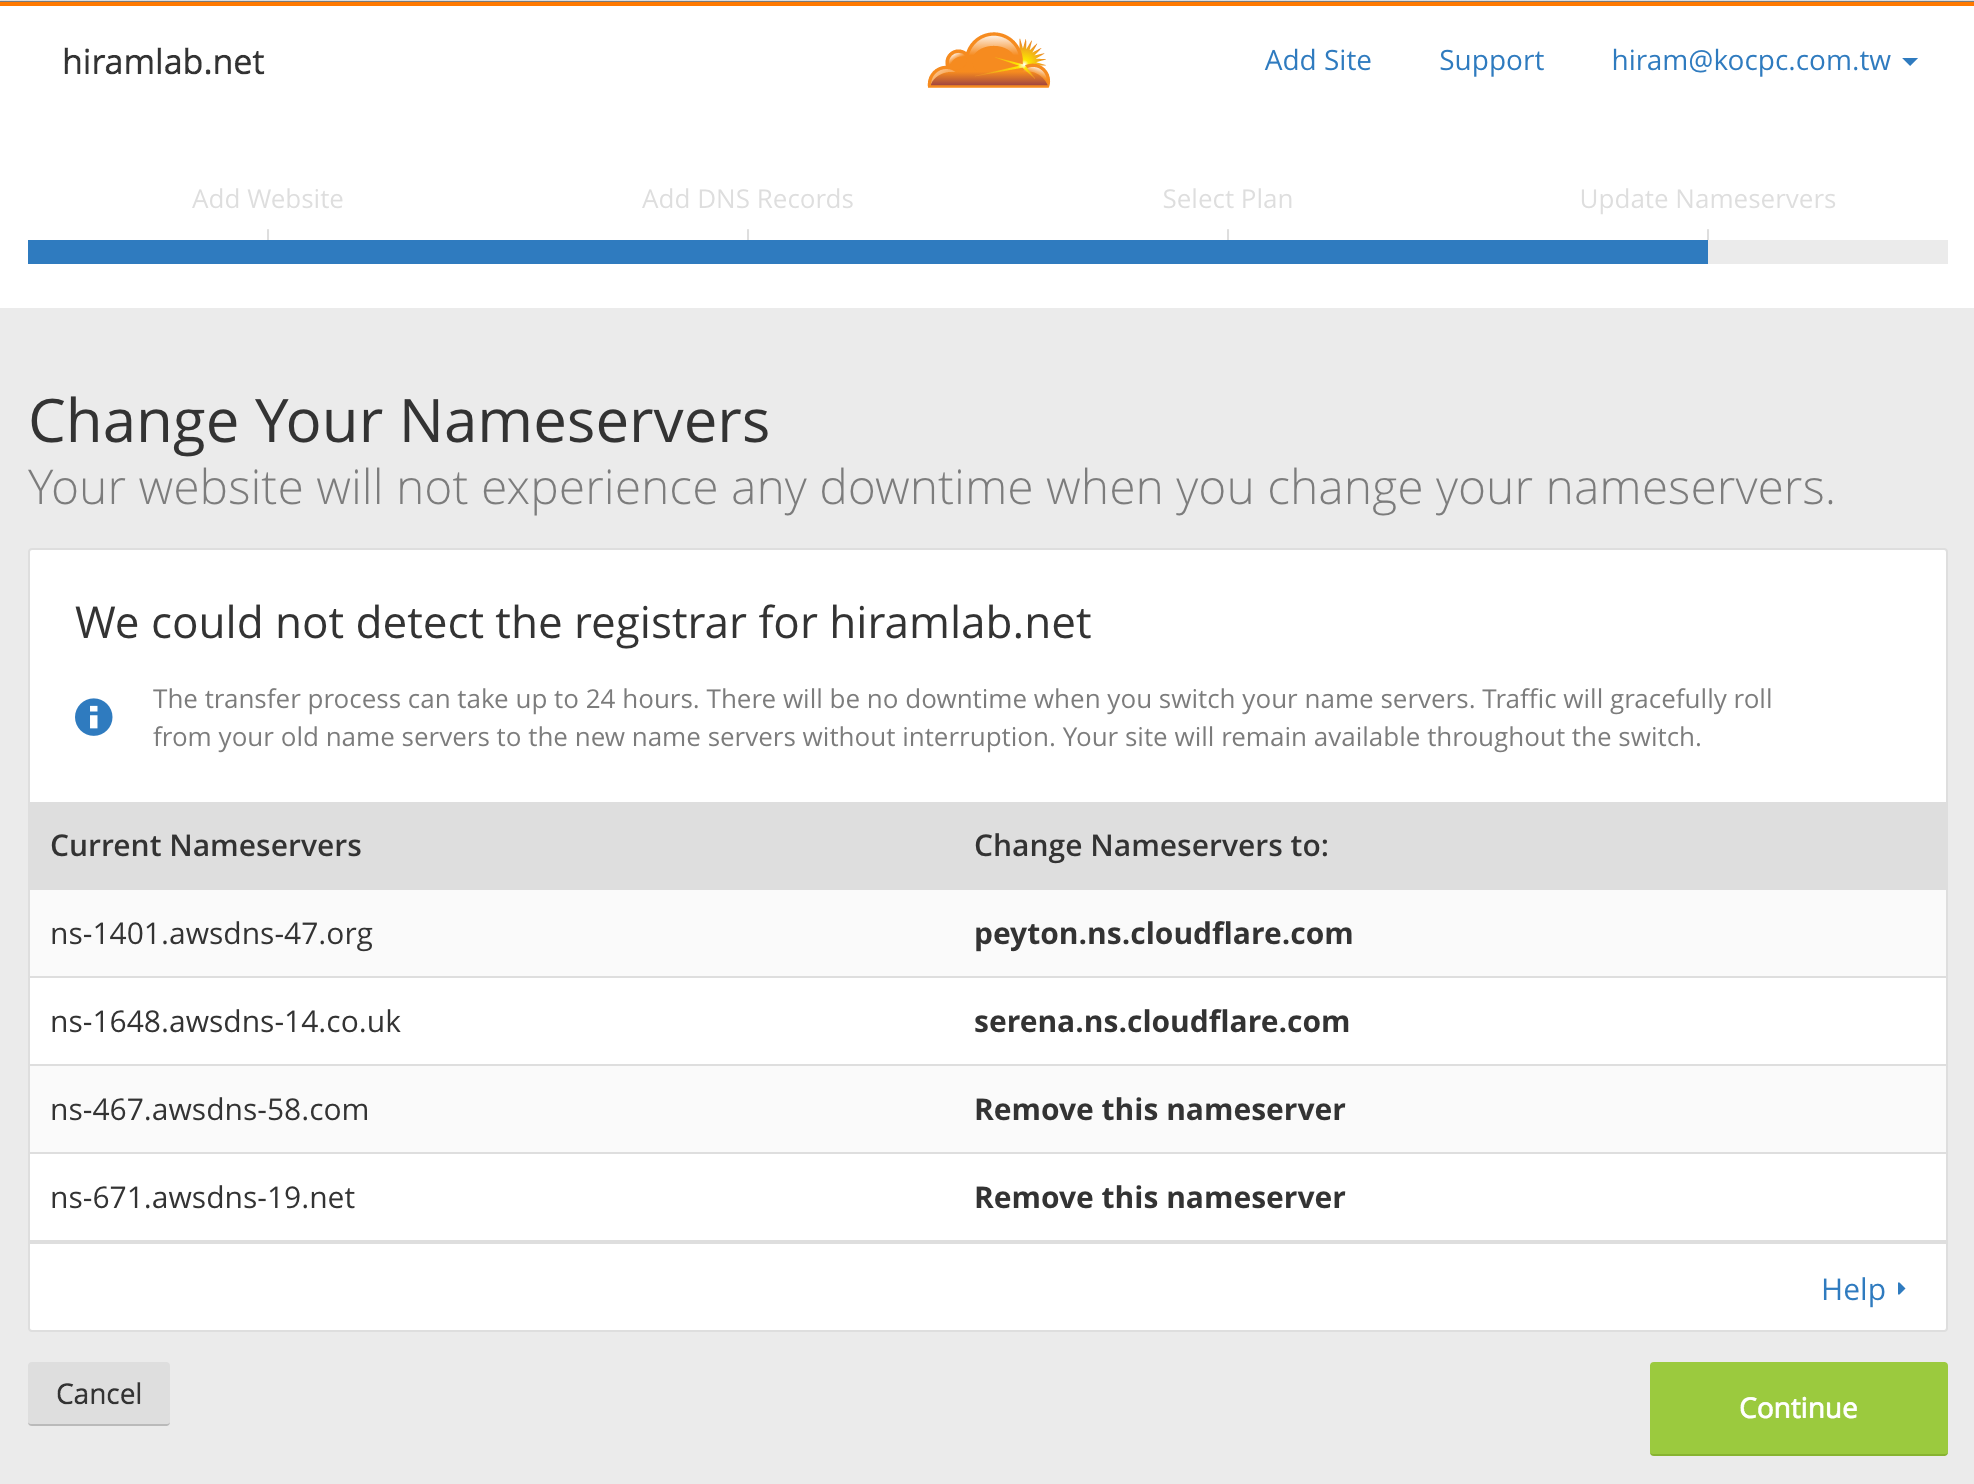Click nameserver ns-1648.awsdns-14.co.uk
This screenshot has height=1484, width=1974.
click(x=225, y=1022)
